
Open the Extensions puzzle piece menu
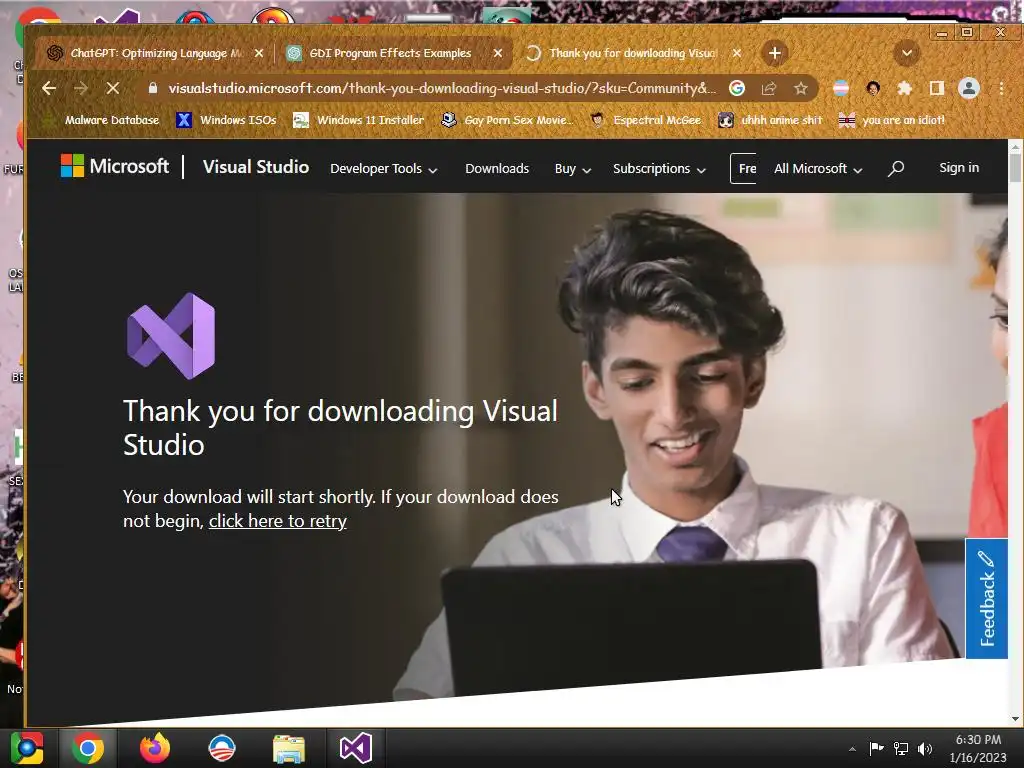pos(904,88)
